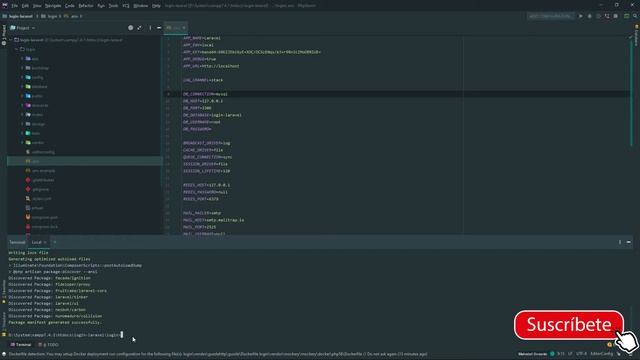The image size is (640, 360).
Task: Select the tests folder
Action: pos(36,133)
